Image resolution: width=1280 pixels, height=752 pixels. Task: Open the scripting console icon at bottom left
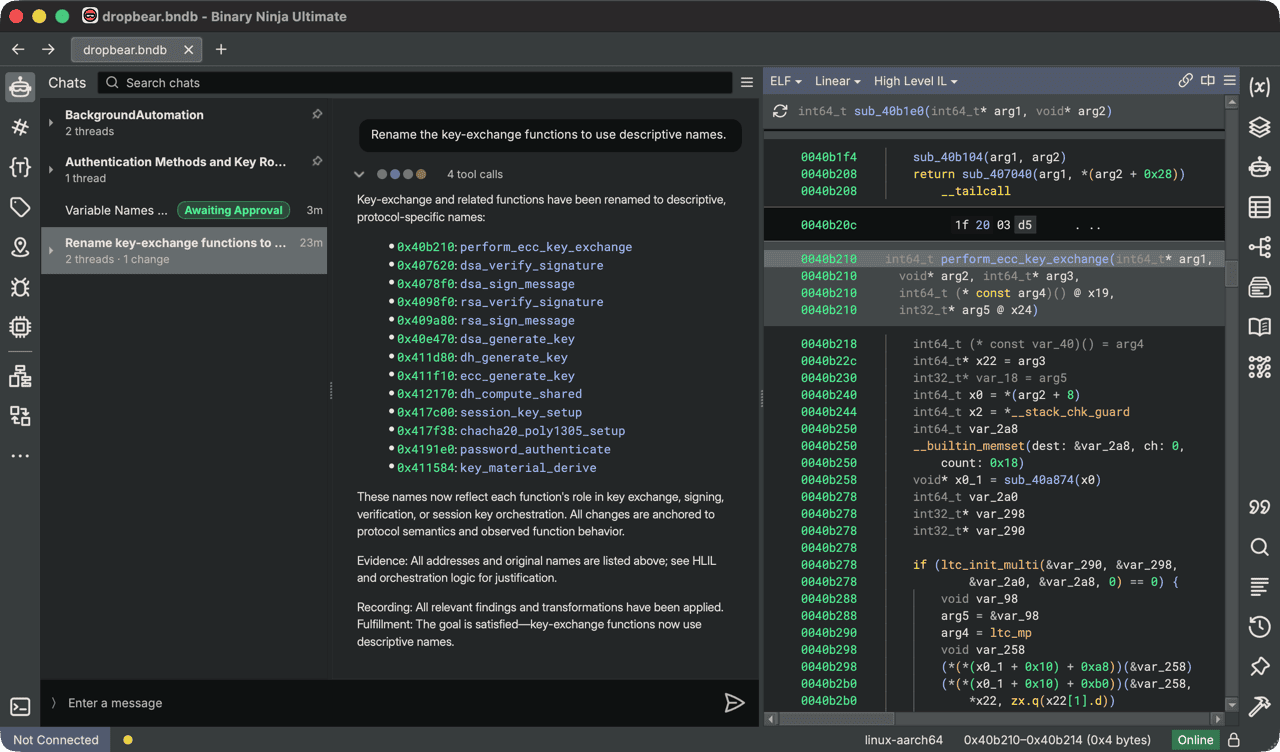(x=20, y=707)
